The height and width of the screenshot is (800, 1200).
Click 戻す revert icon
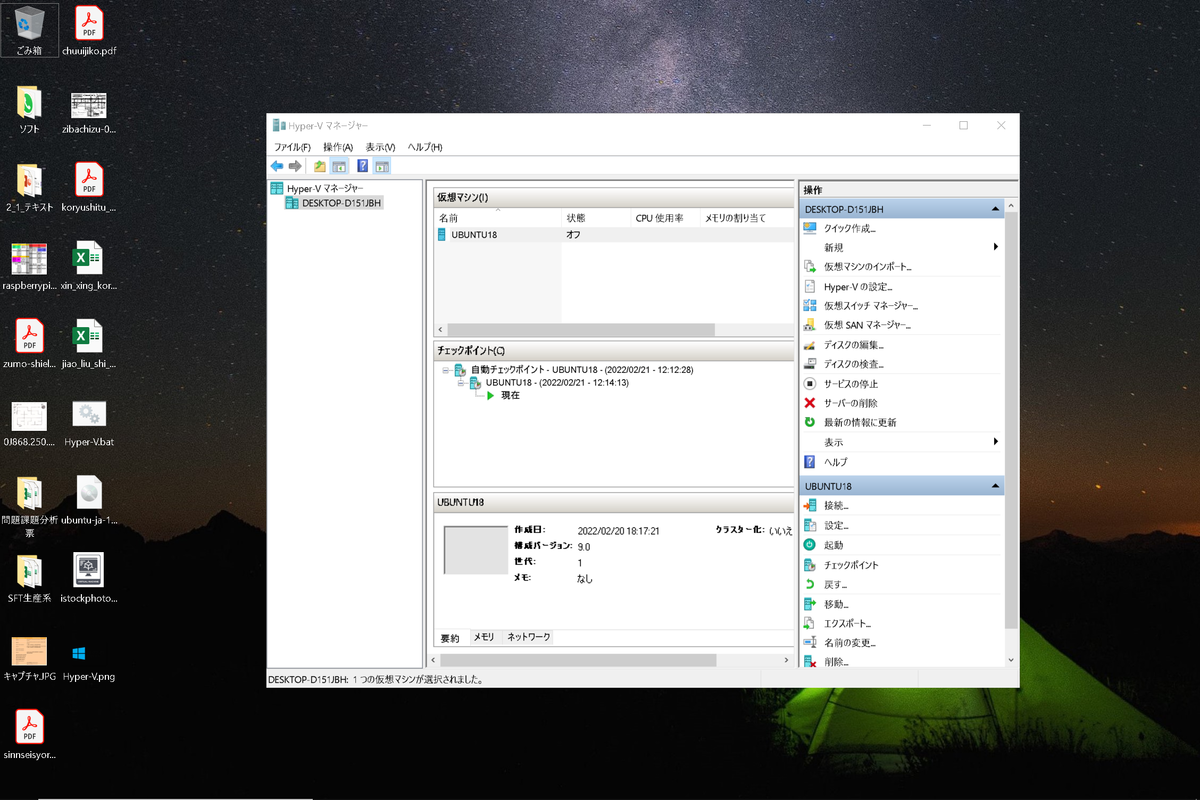tap(810, 584)
